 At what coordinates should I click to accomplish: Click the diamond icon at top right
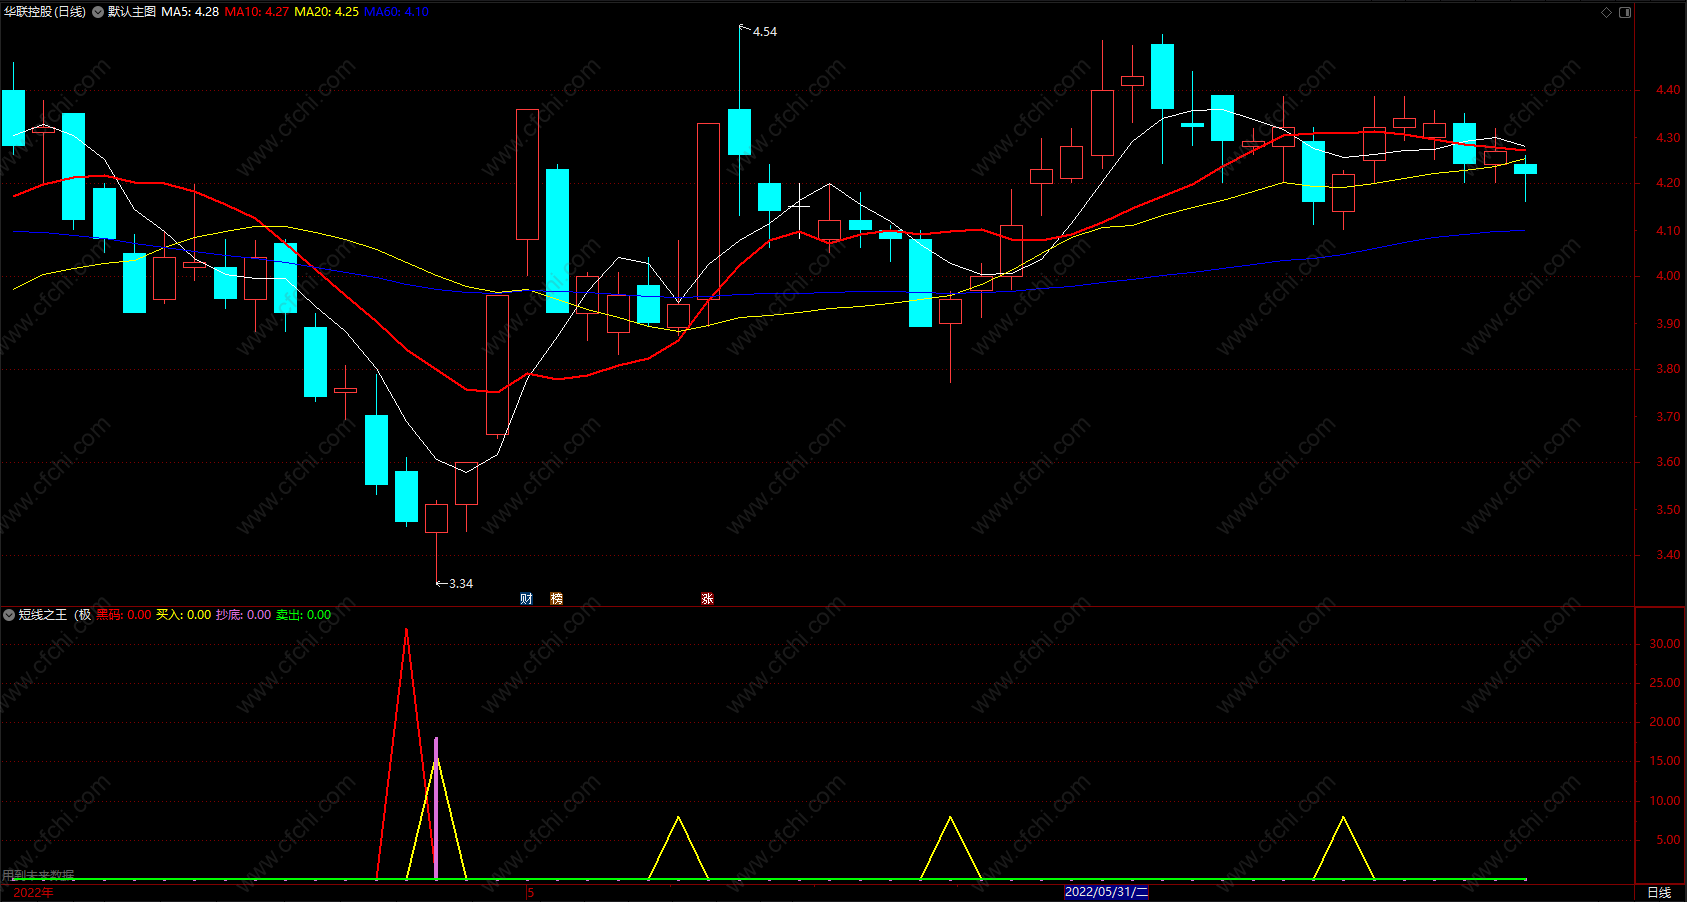tap(1607, 12)
